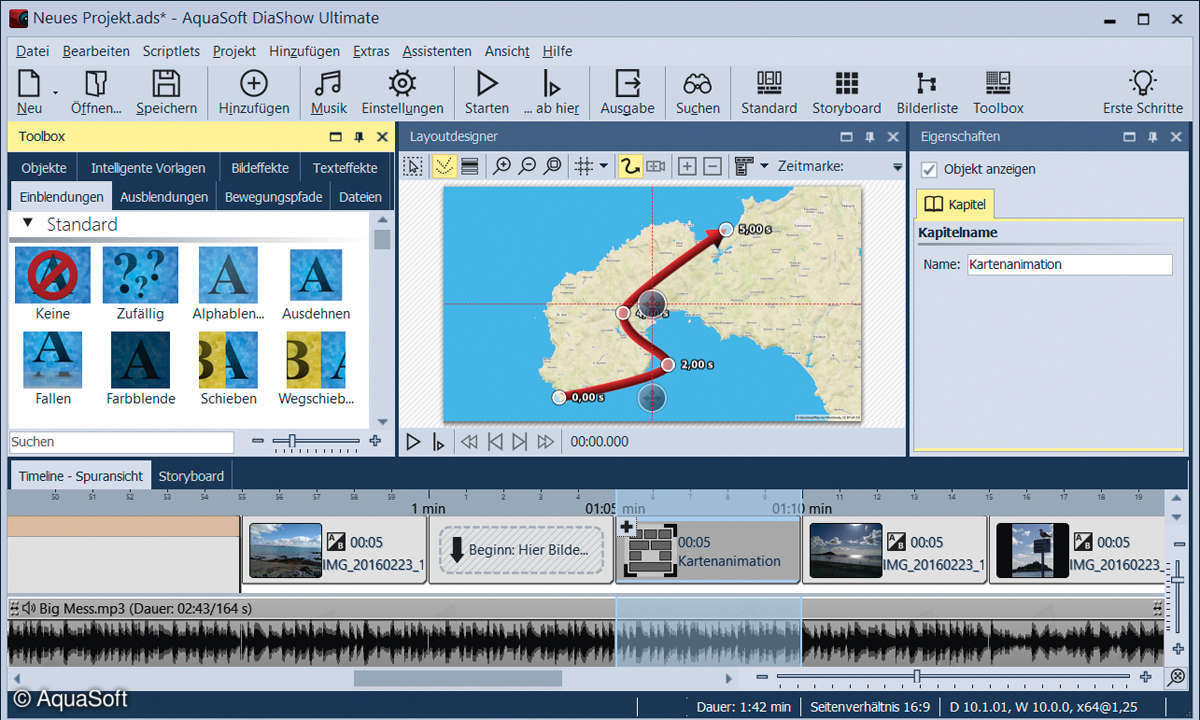The width and height of the screenshot is (1200, 720).
Task: Switch to the Bildeffekte tab
Action: [x=260, y=168]
